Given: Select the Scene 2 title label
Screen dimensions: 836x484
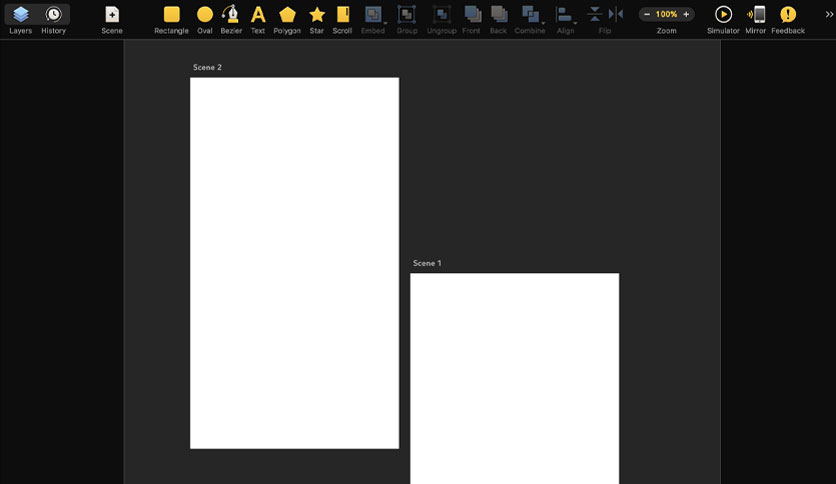Looking at the screenshot, I should click(x=207, y=67).
